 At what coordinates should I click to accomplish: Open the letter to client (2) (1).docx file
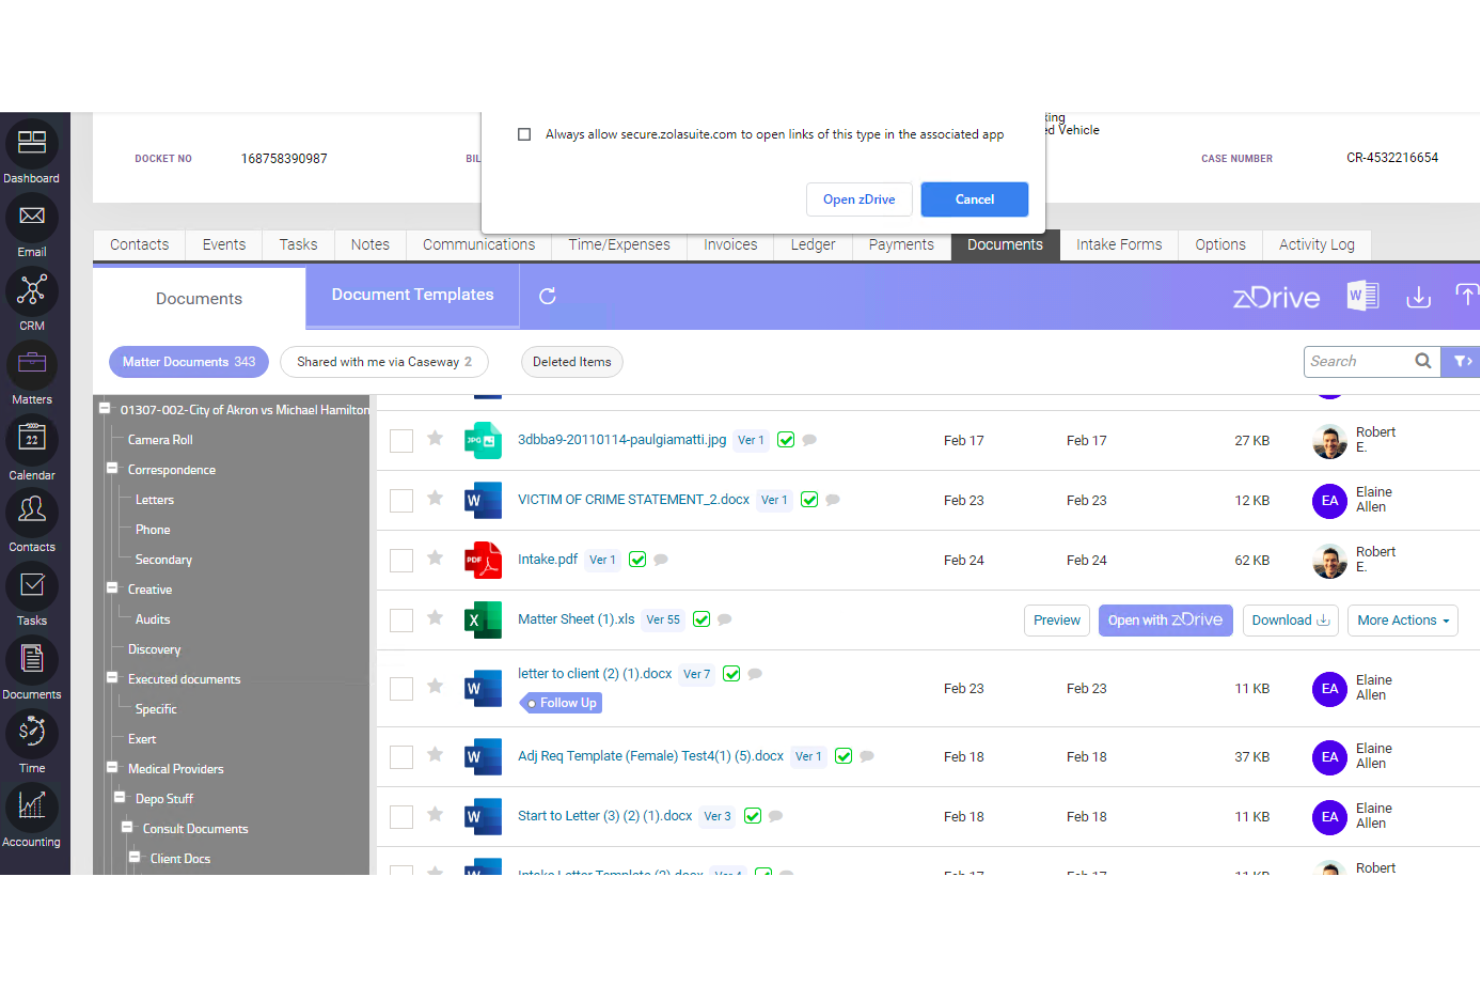[594, 673]
